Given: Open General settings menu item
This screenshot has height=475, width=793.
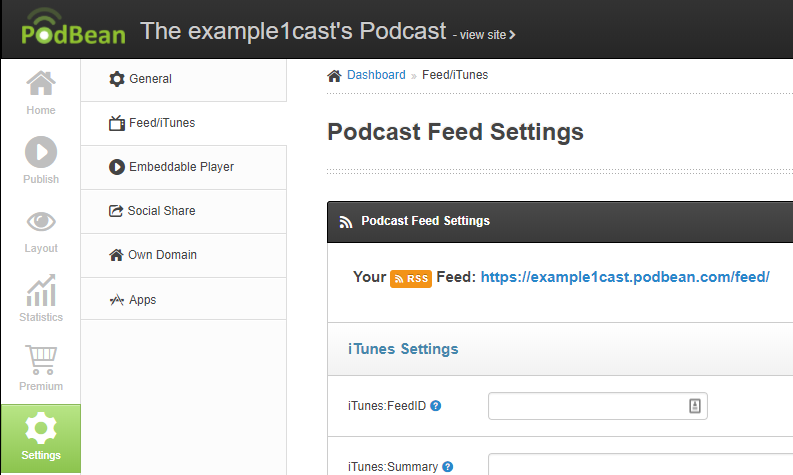Looking at the screenshot, I should click(184, 79).
